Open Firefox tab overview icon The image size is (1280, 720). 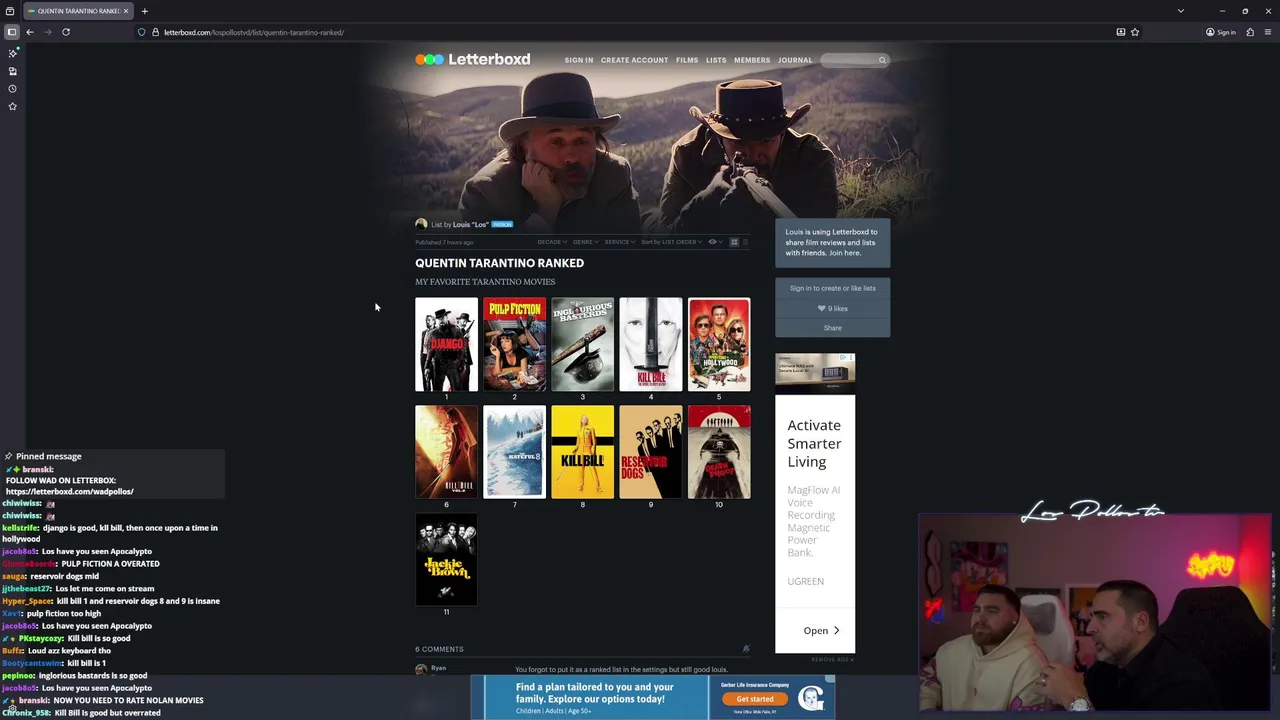coord(10,11)
